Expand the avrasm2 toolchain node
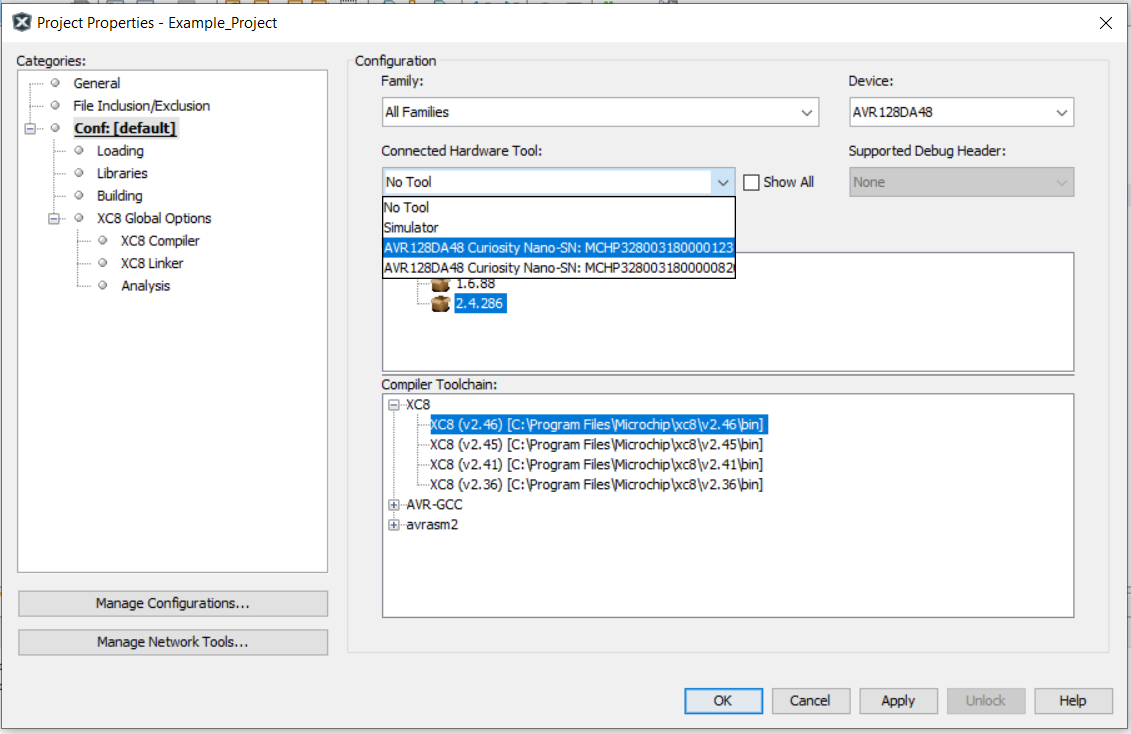Viewport: 1131px width, 734px height. [394, 525]
